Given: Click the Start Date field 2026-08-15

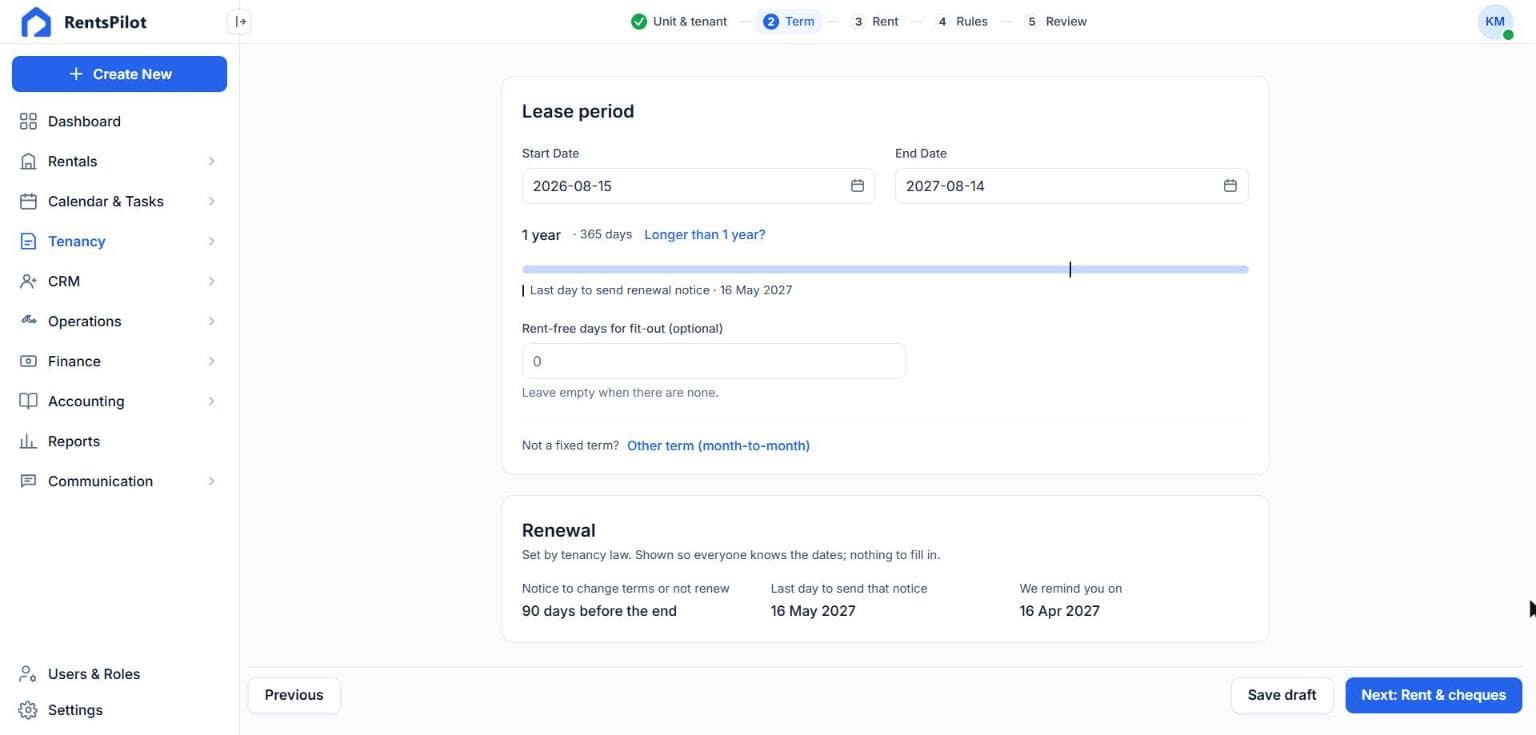Looking at the screenshot, I should click(x=698, y=186).
